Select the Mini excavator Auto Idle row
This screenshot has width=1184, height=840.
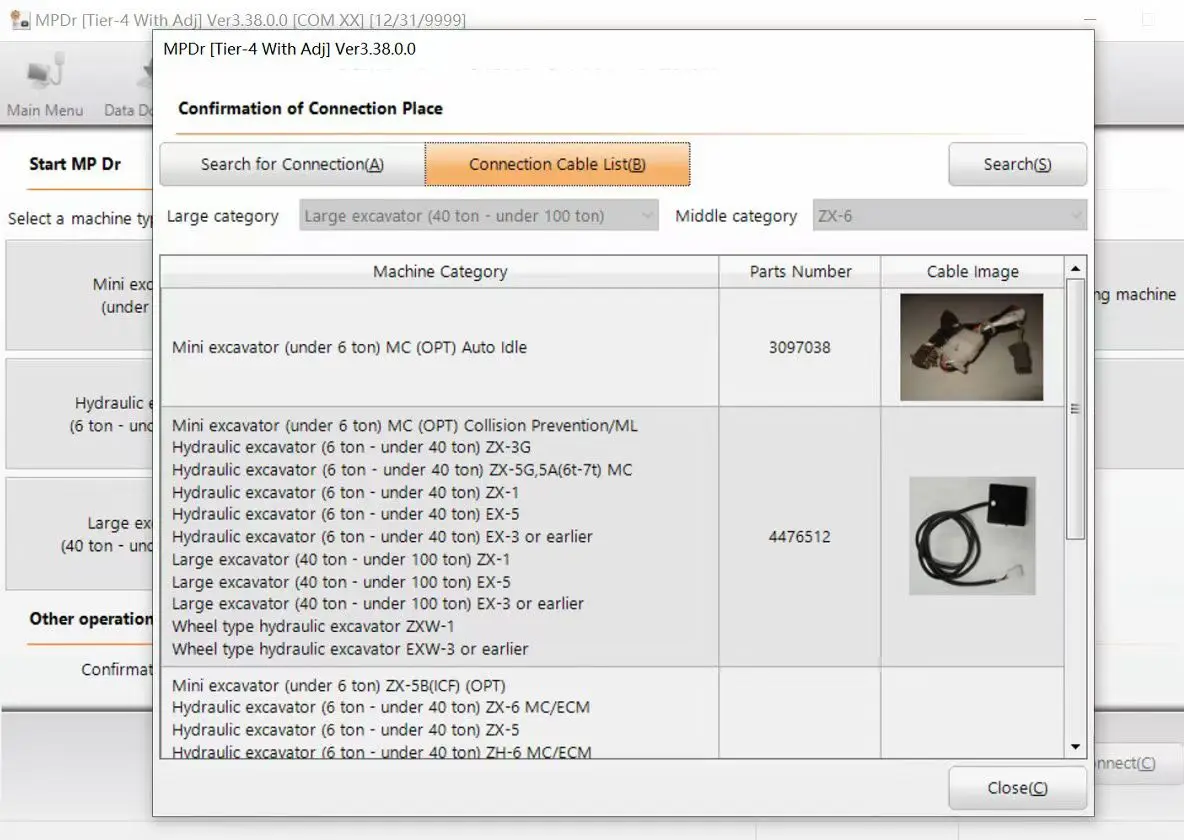click(x=439, y=348)
